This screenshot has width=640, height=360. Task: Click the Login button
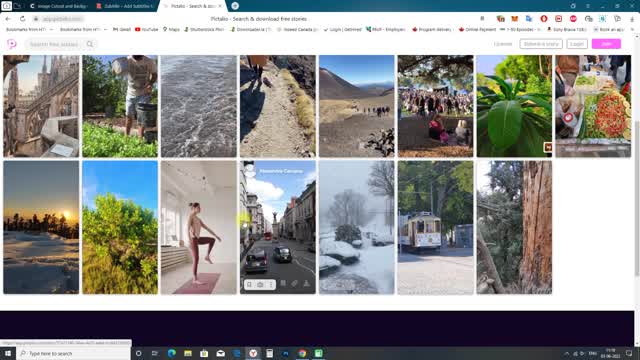(x=577, y=44)
